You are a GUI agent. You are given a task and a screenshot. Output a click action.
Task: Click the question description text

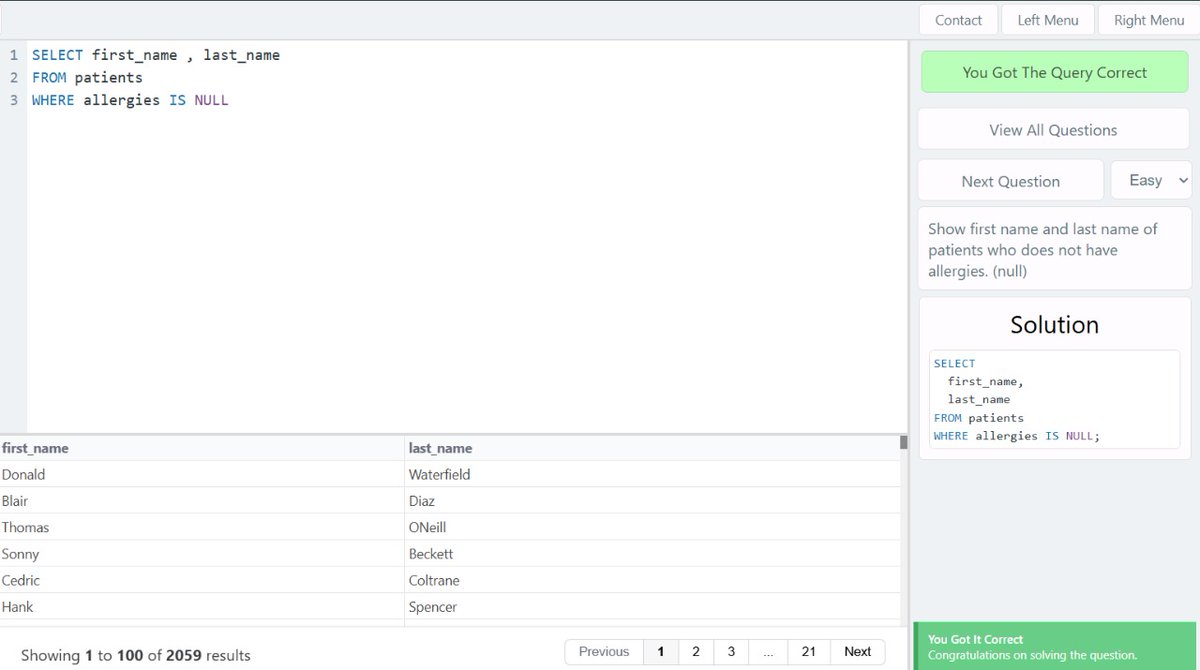point(1043,250)
